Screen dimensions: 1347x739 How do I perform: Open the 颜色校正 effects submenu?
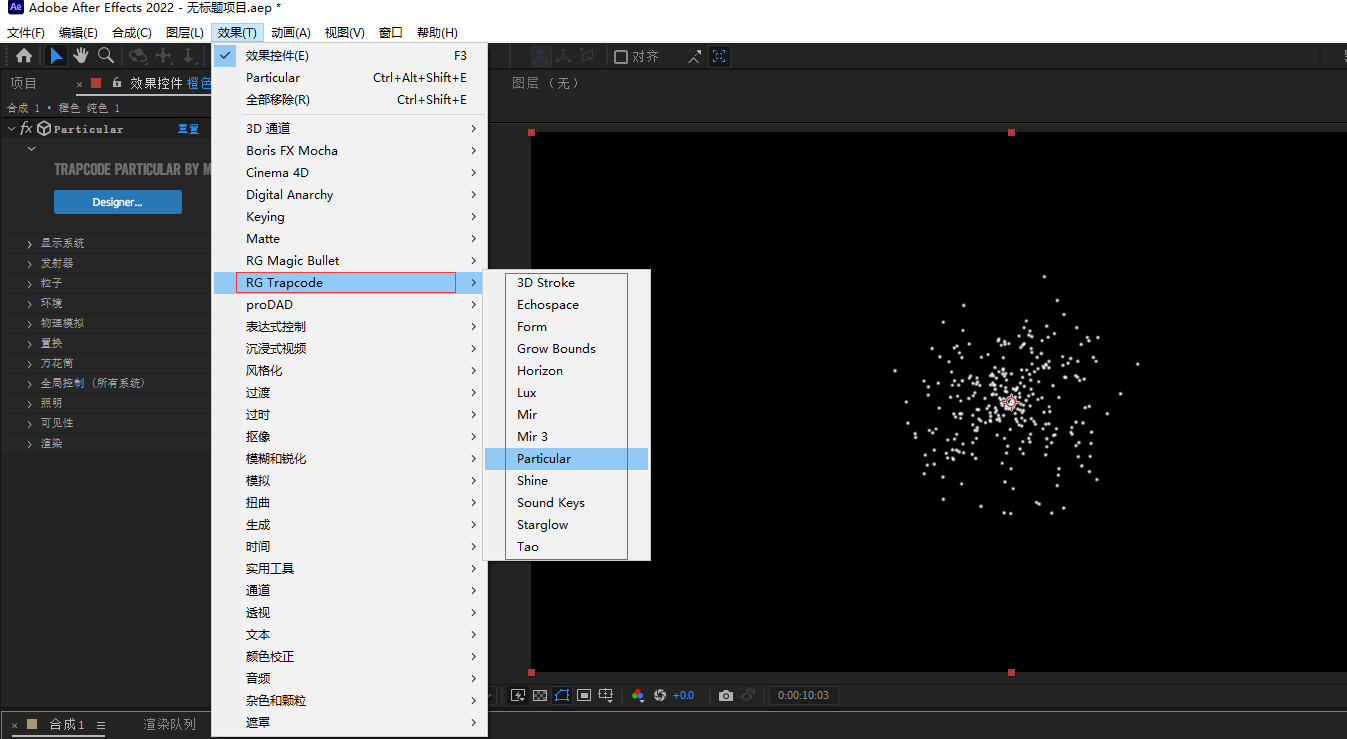349,657
